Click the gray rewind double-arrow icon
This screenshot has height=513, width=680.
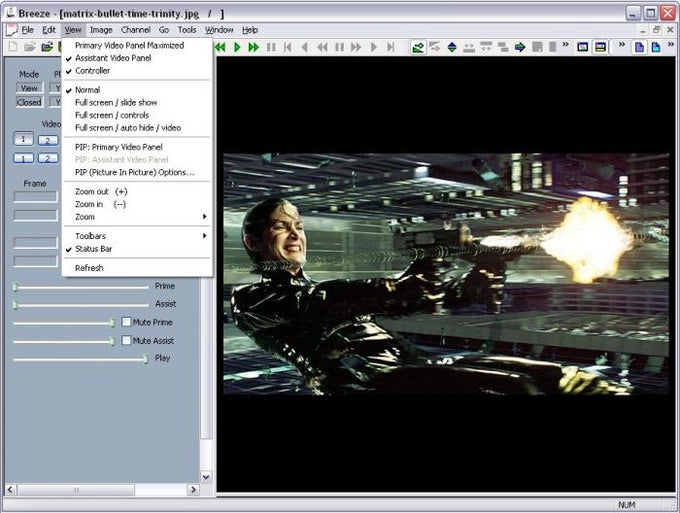pos(322,47)
